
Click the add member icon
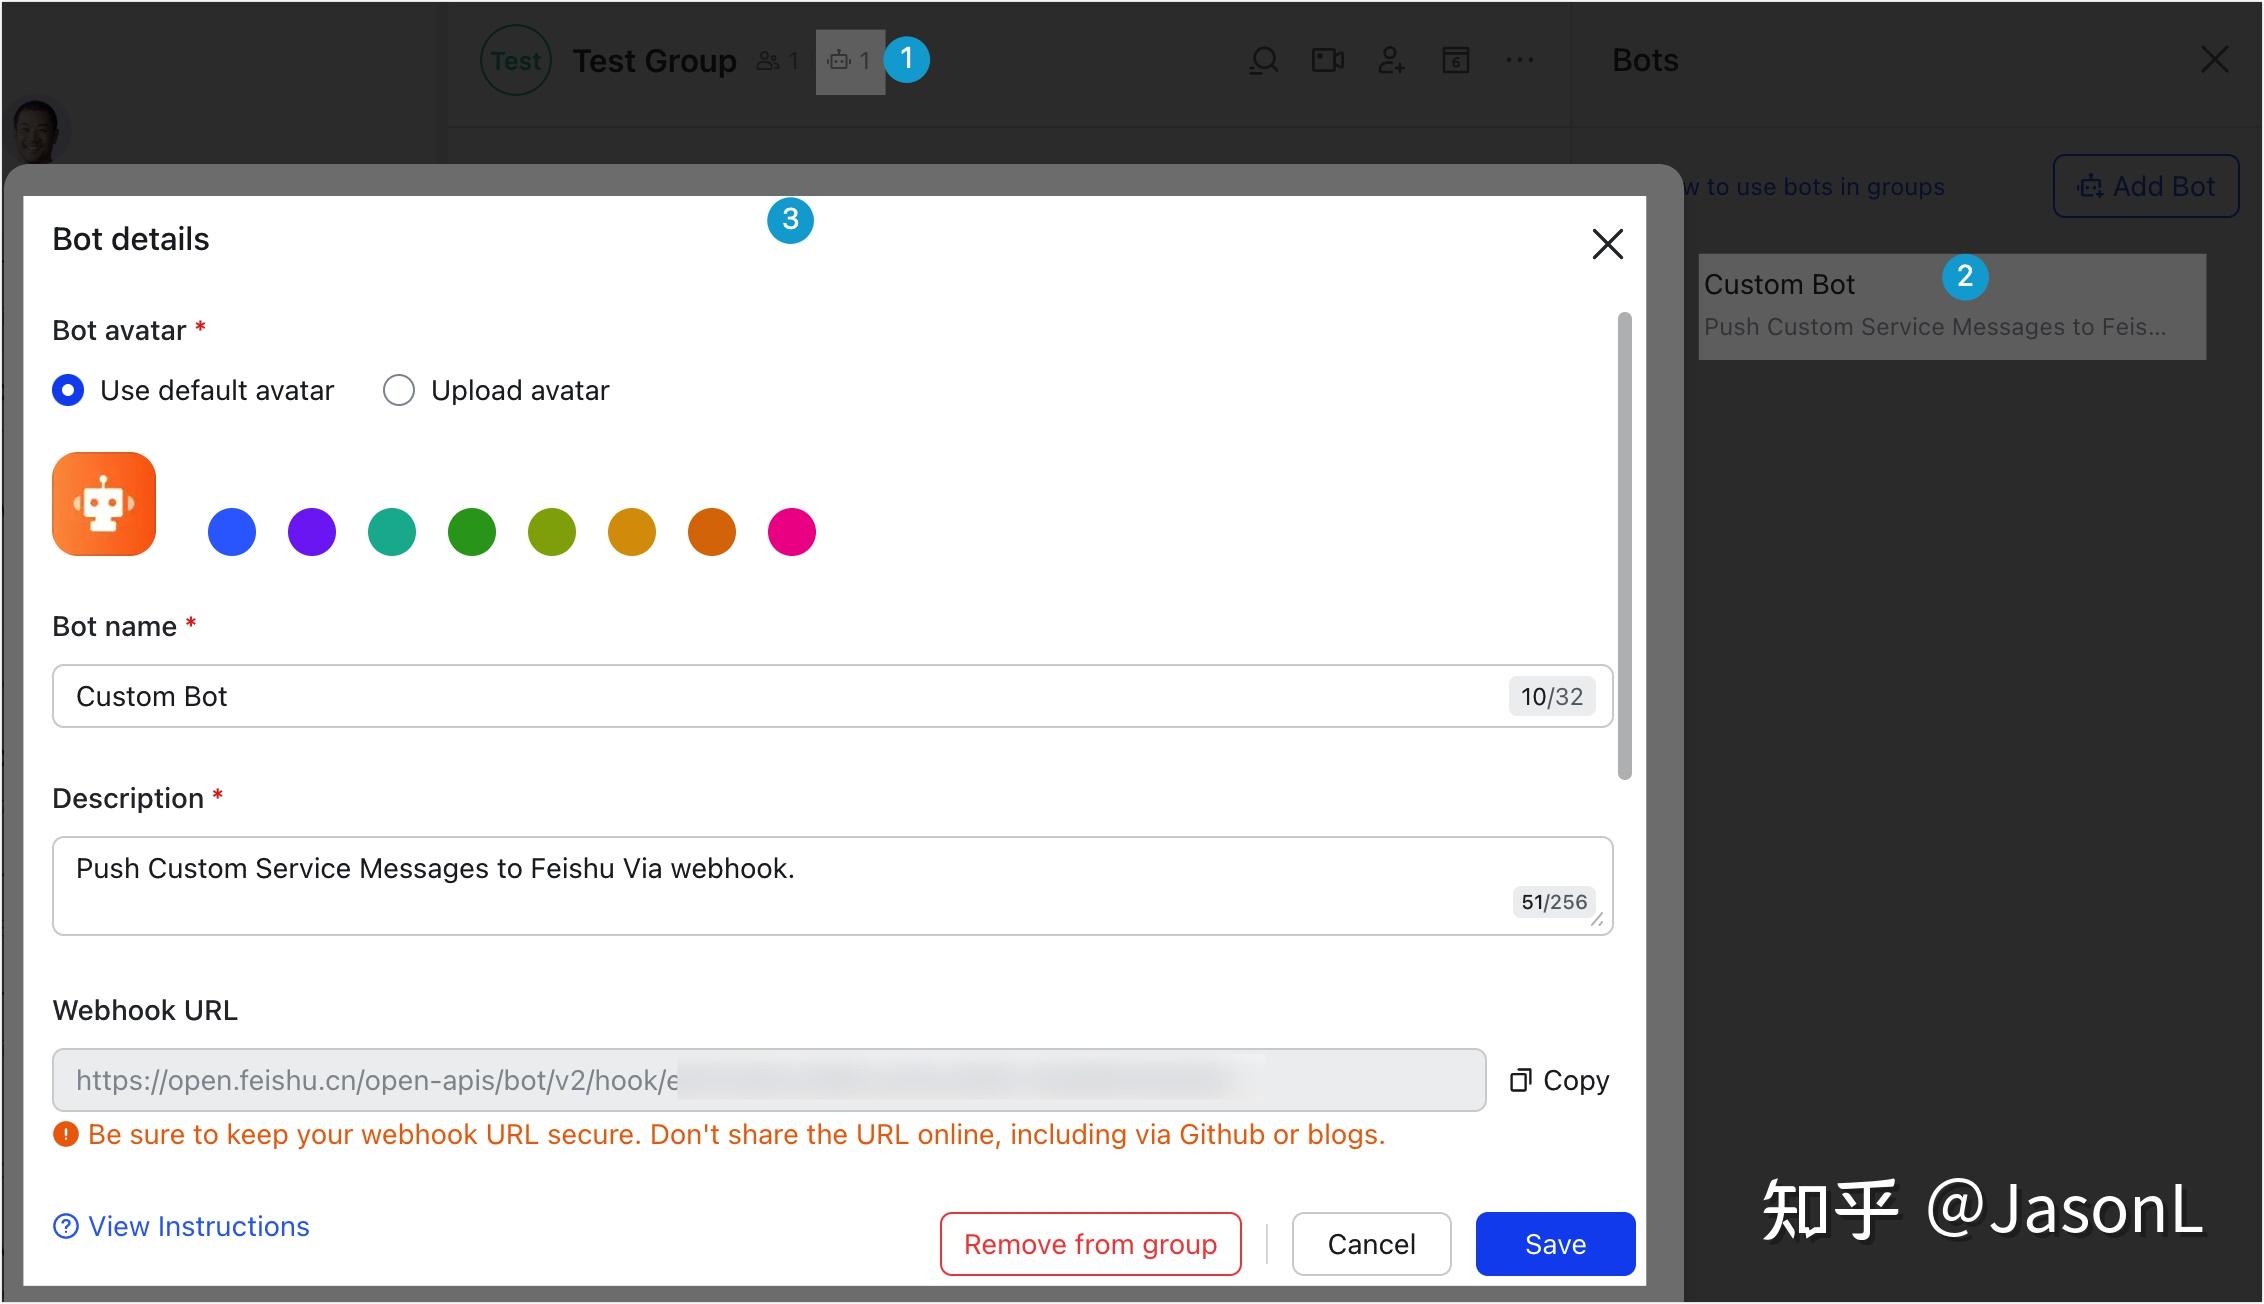point(1391,61)
